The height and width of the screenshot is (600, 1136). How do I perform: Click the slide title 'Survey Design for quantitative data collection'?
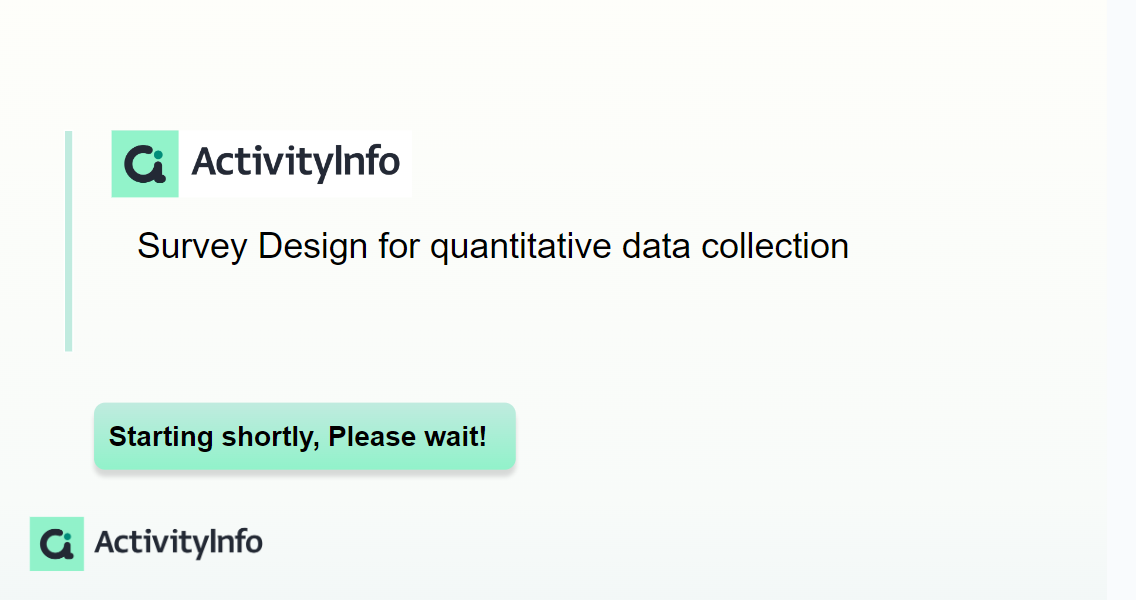(x=493, y=246)
